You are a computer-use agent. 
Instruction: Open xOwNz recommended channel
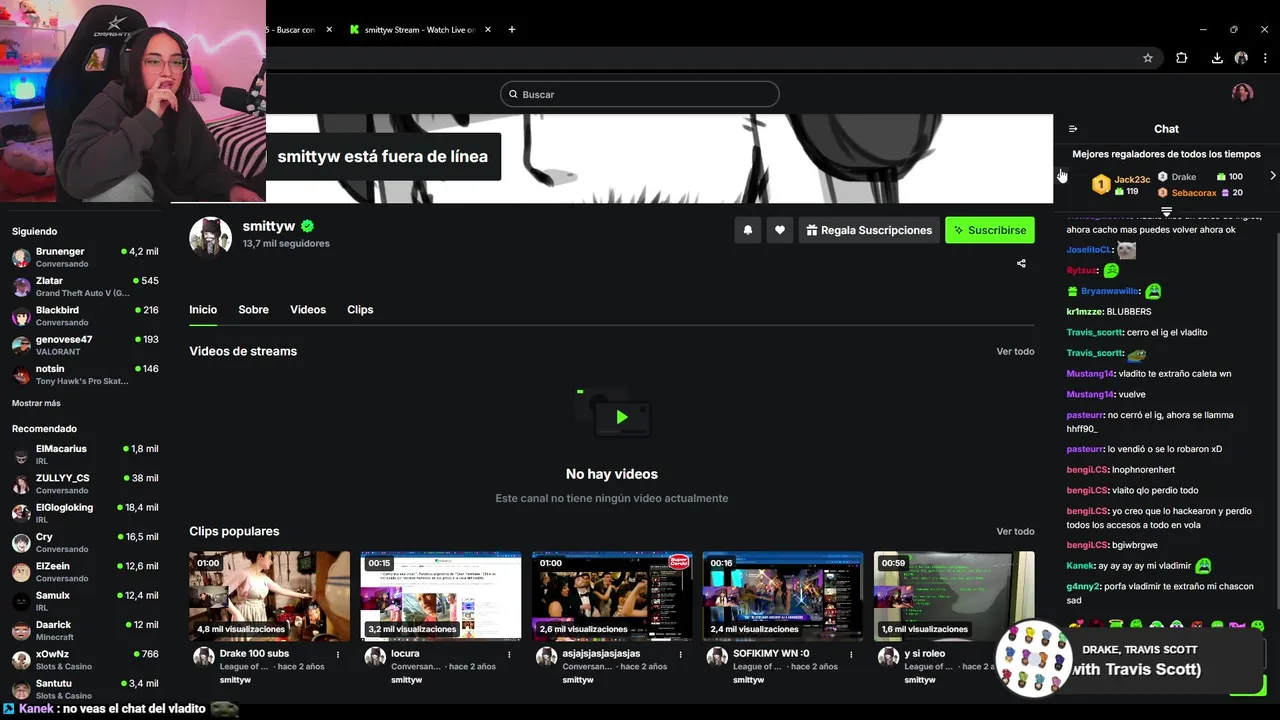pos(85,660)
